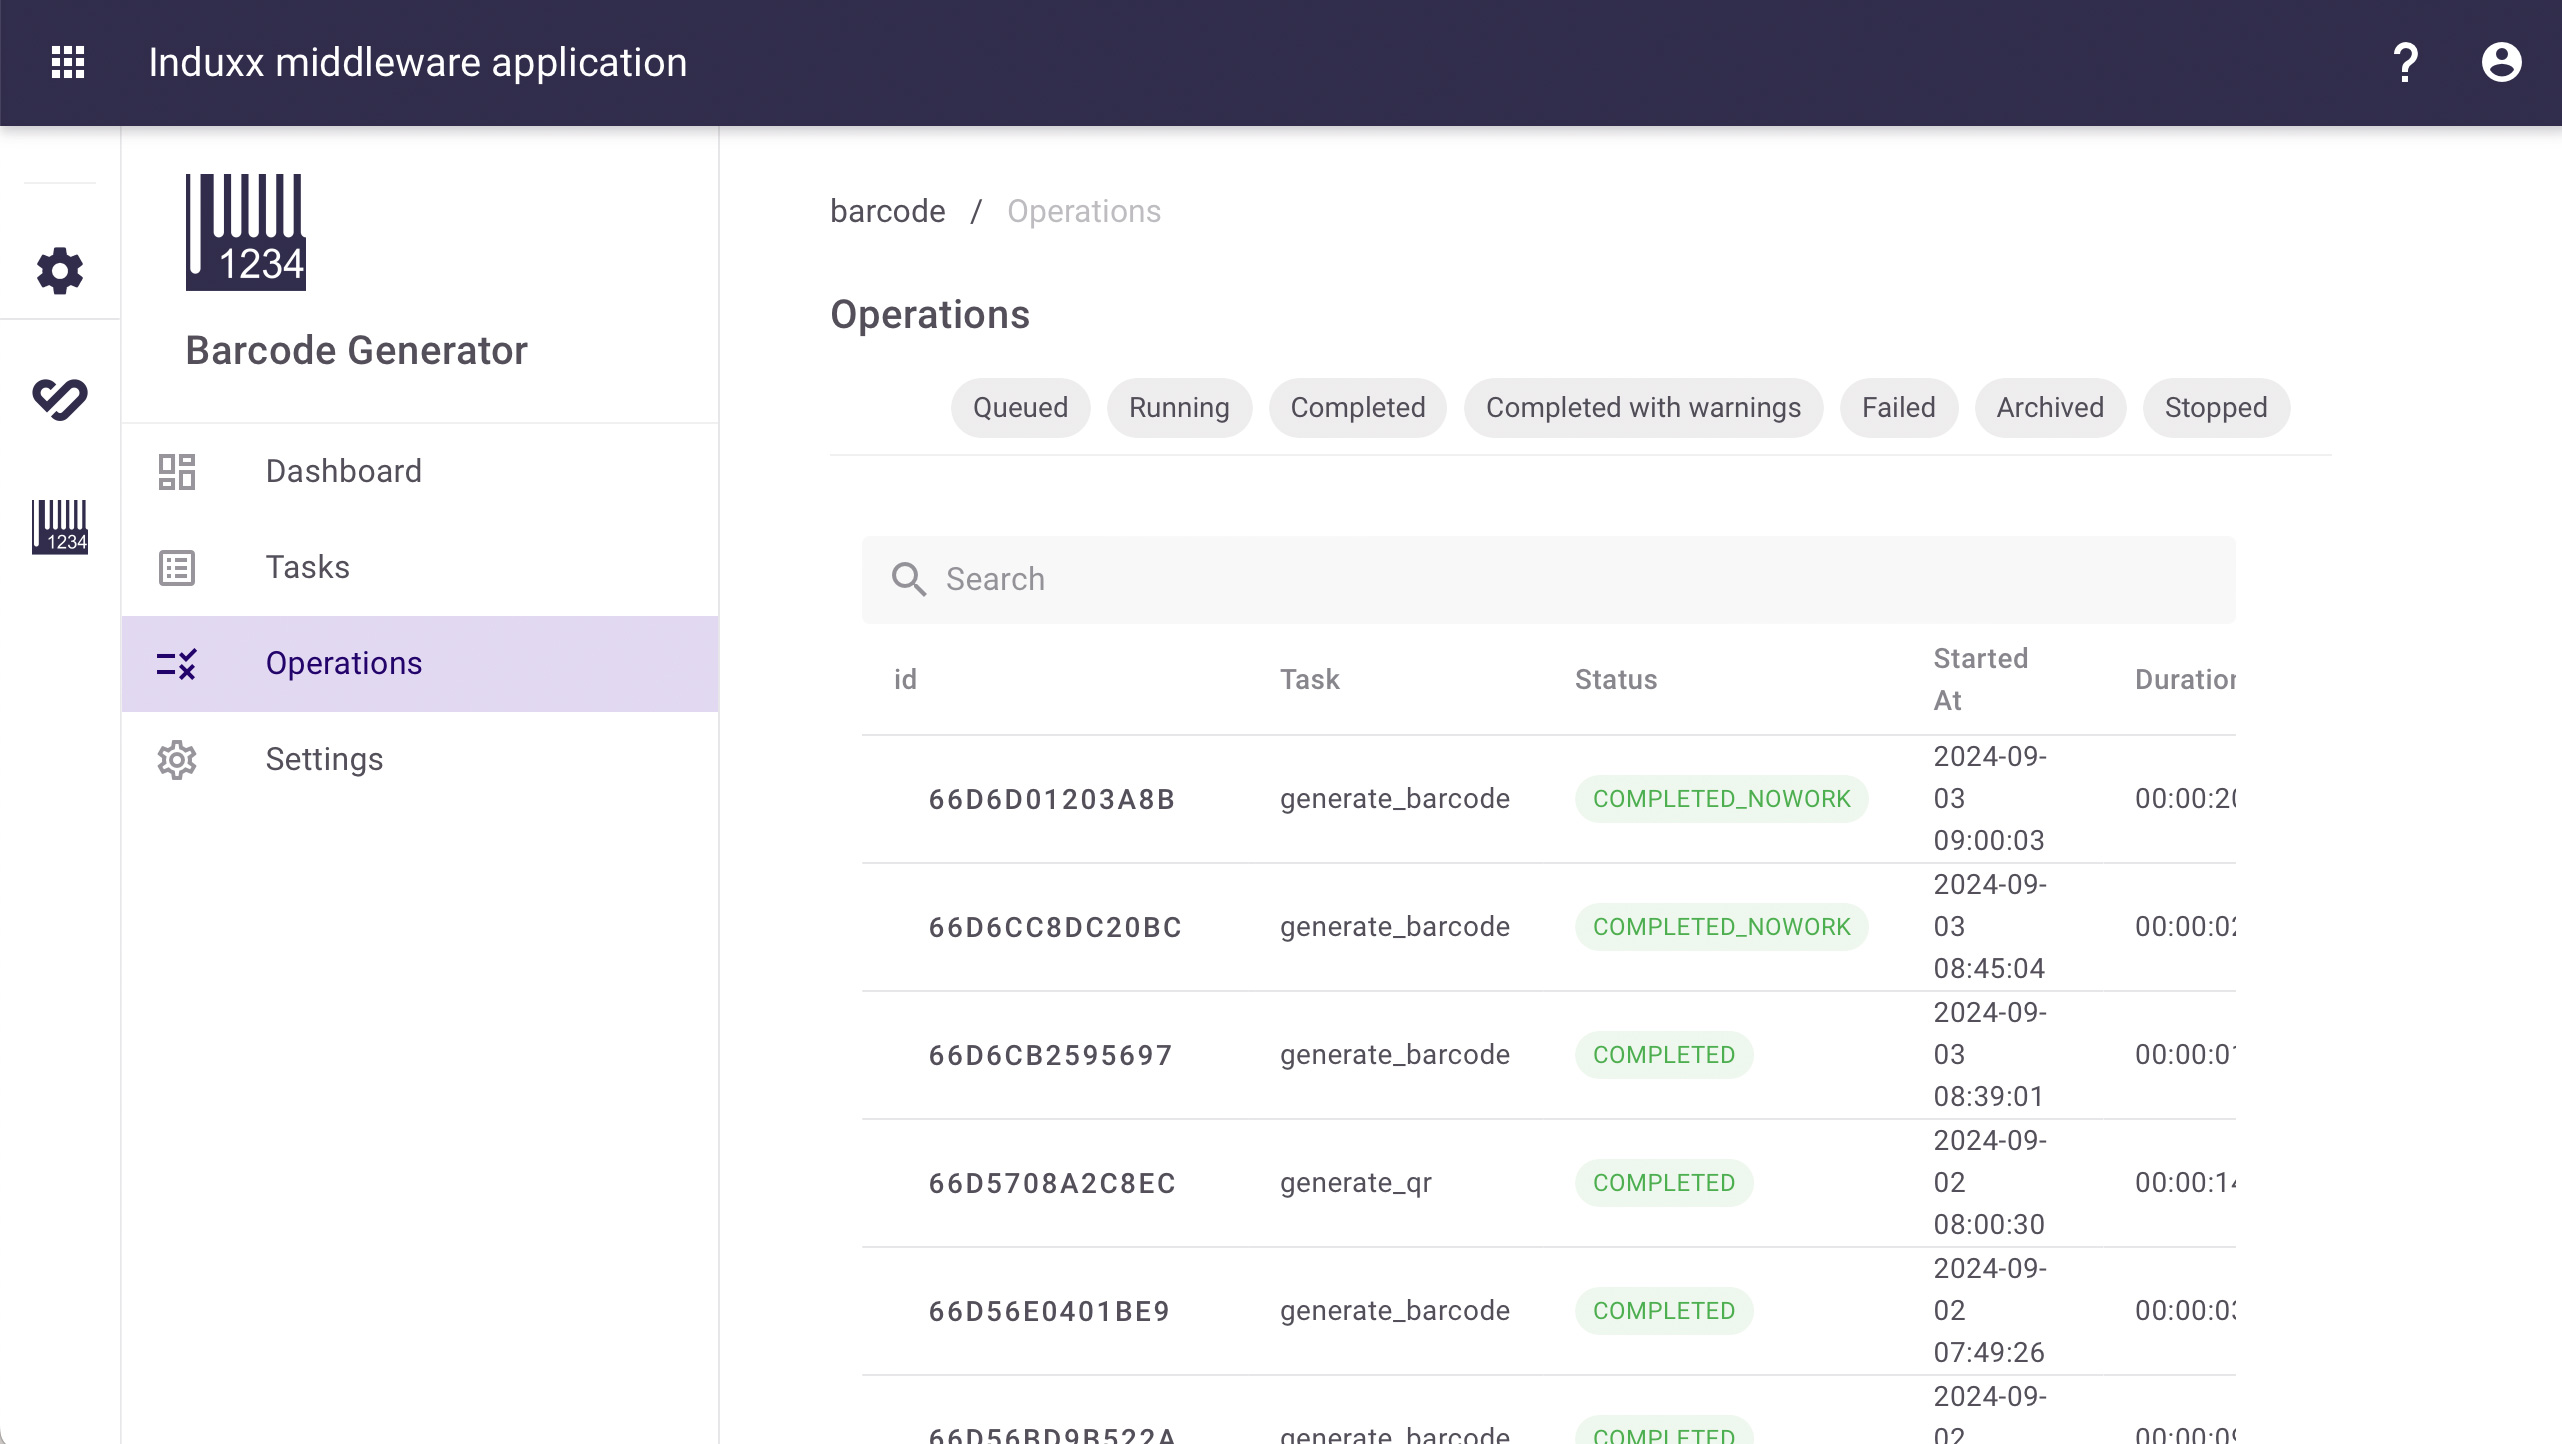The width and height of the screenshot is (2562, 1444).
Task: Open operation 66D56E0401BE9
Action: (x=1049, y=1311)
